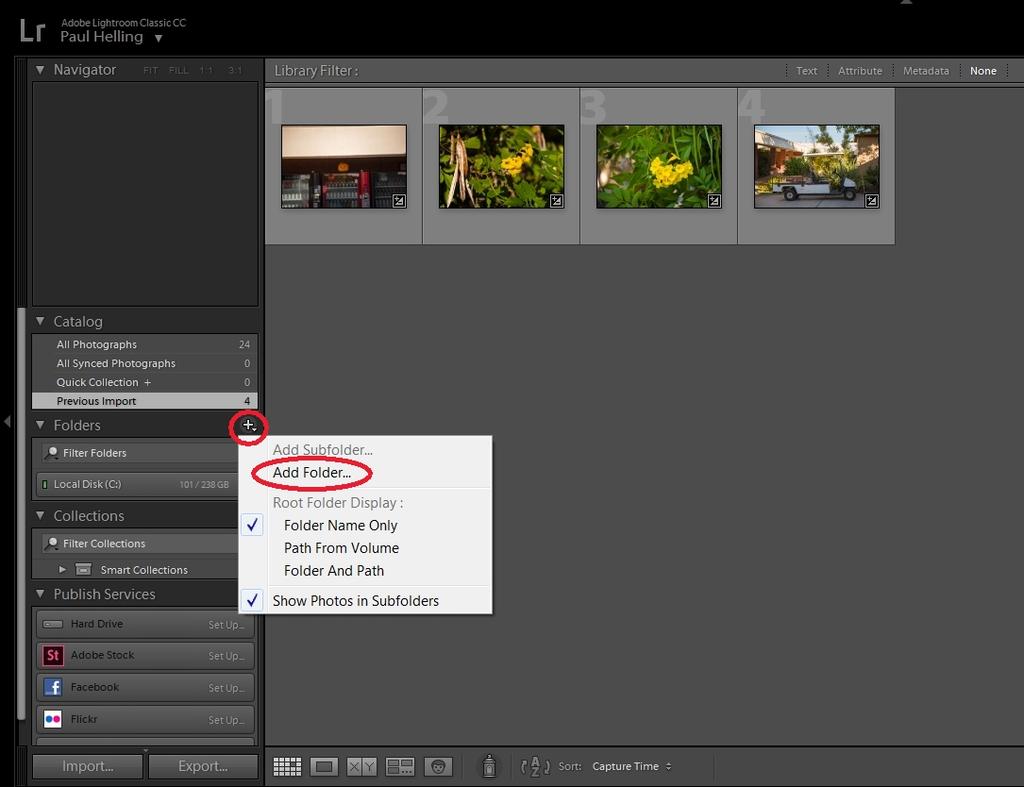The width and height of the screenshot is (1024, 787).
Task: Open Survey view icon
Action: (x=400, y=767)
